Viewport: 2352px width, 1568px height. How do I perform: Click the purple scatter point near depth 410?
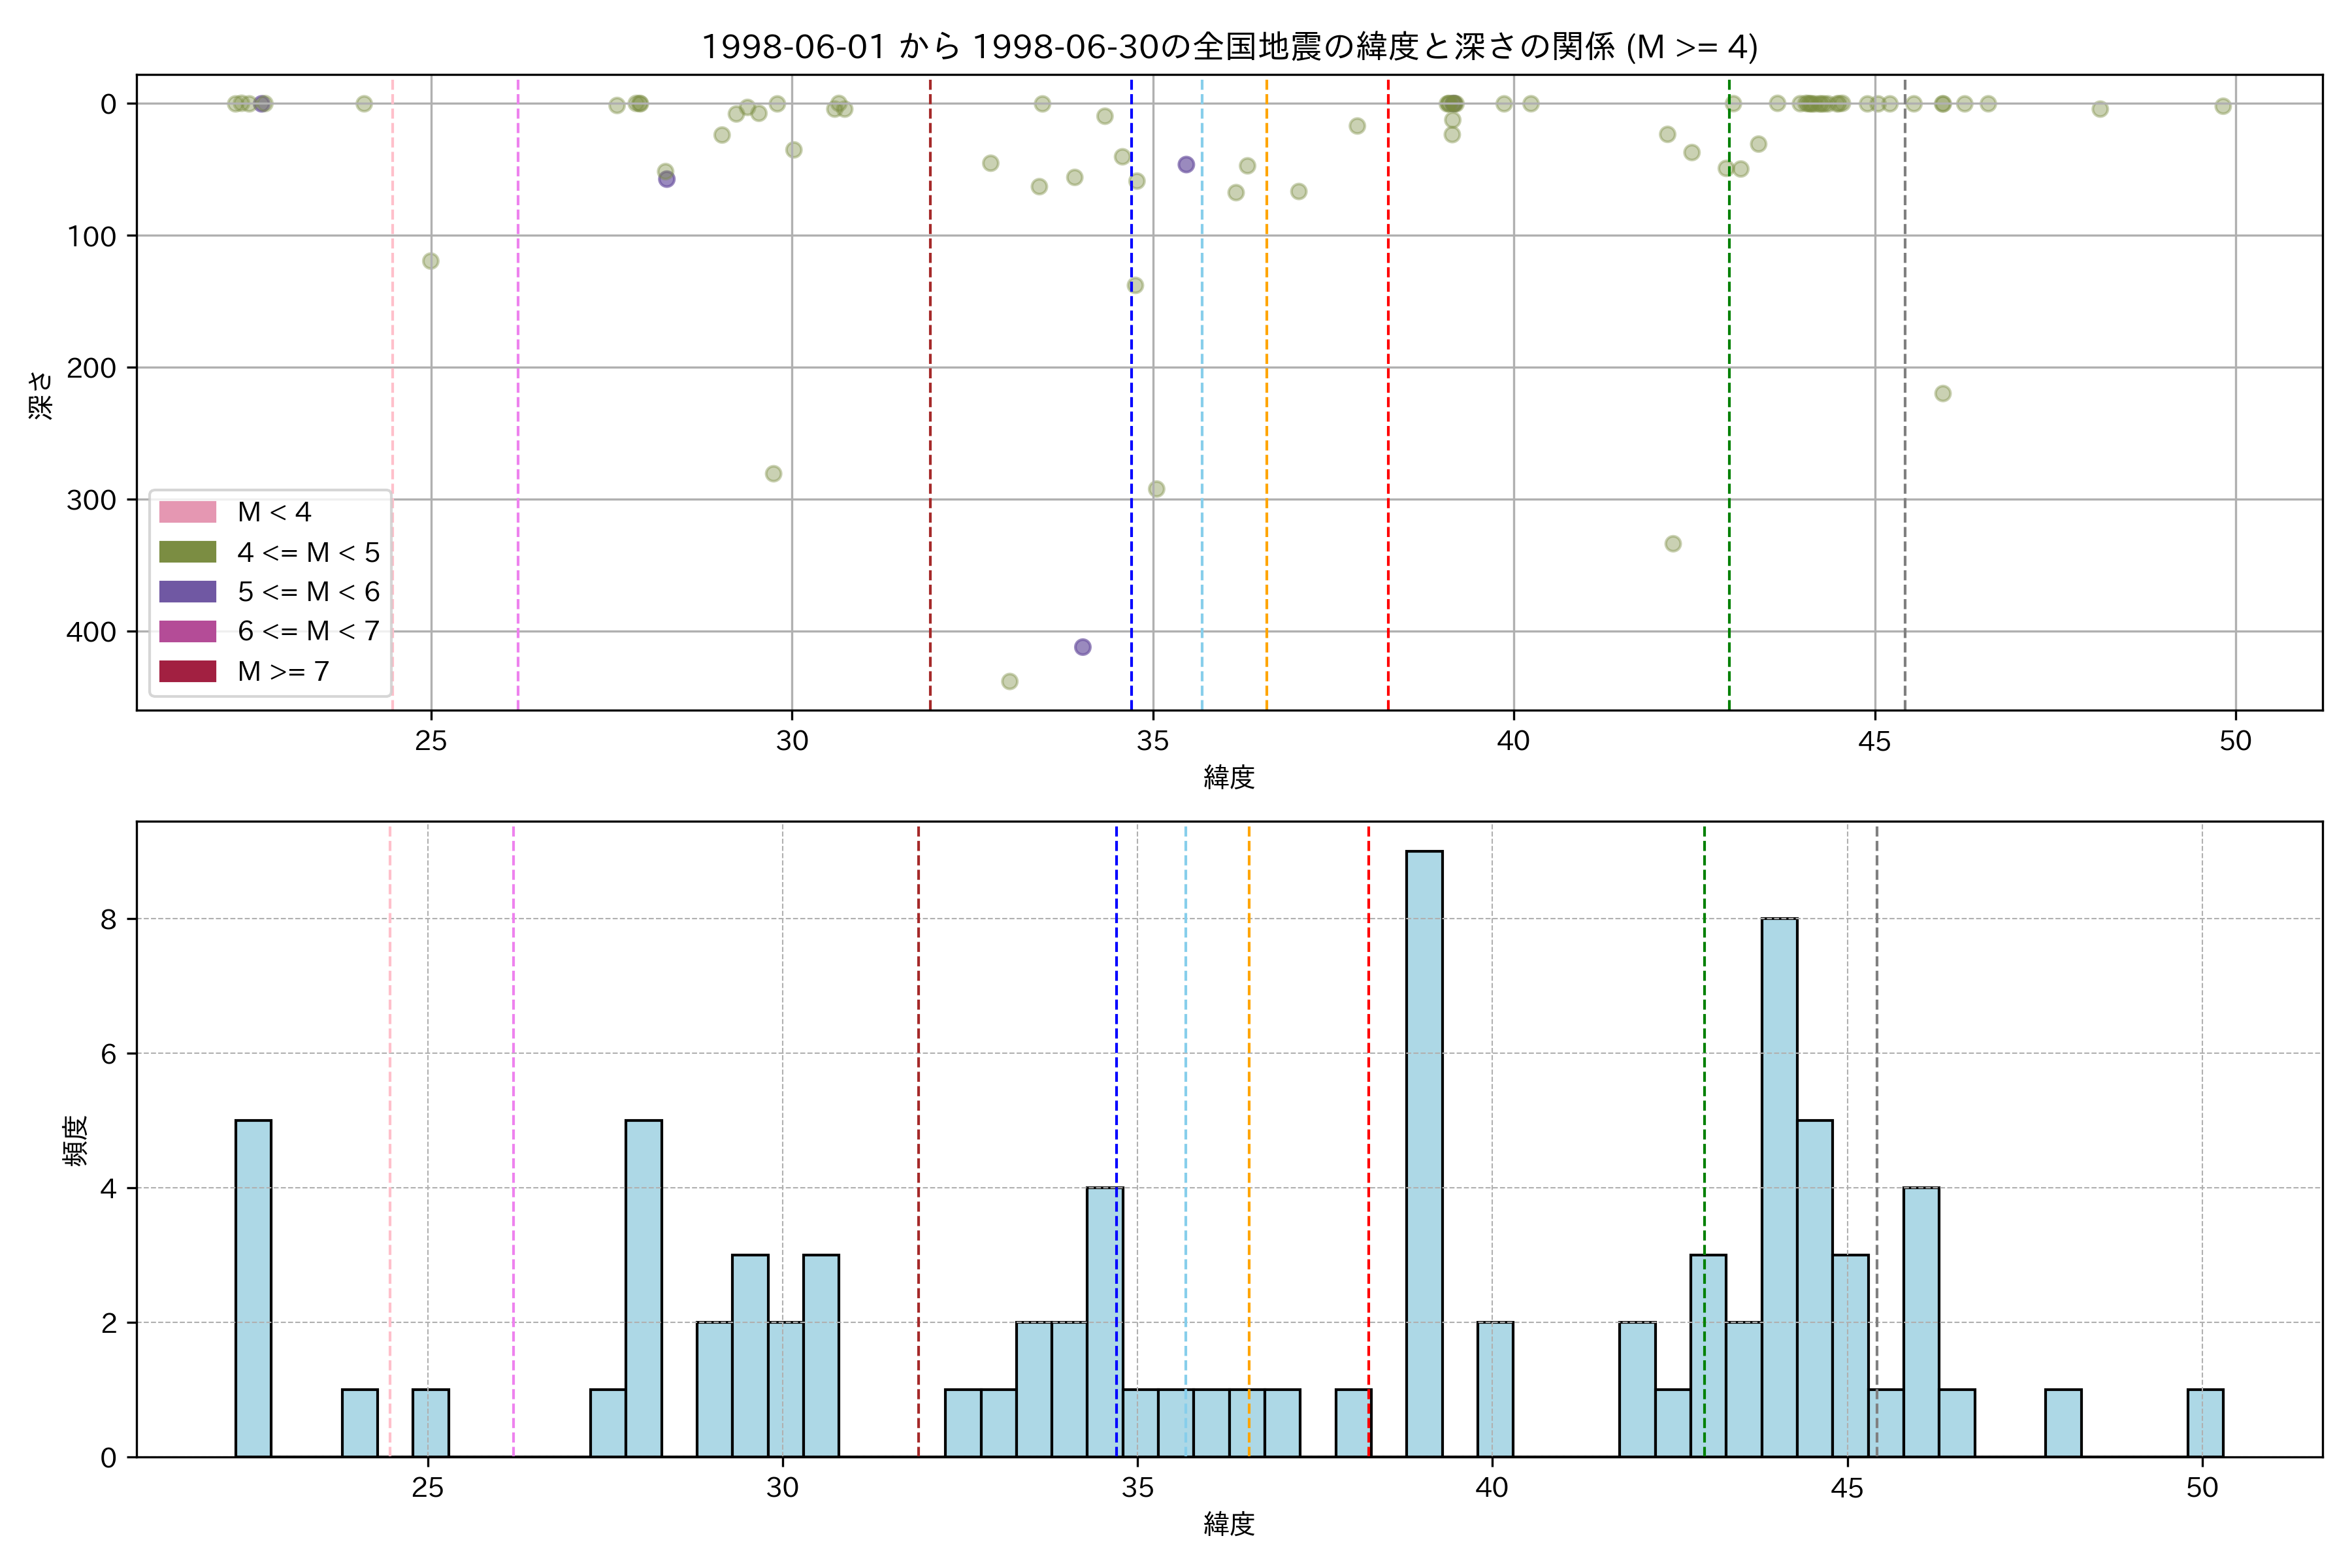pyautogui.click(x=1082, y=647)
